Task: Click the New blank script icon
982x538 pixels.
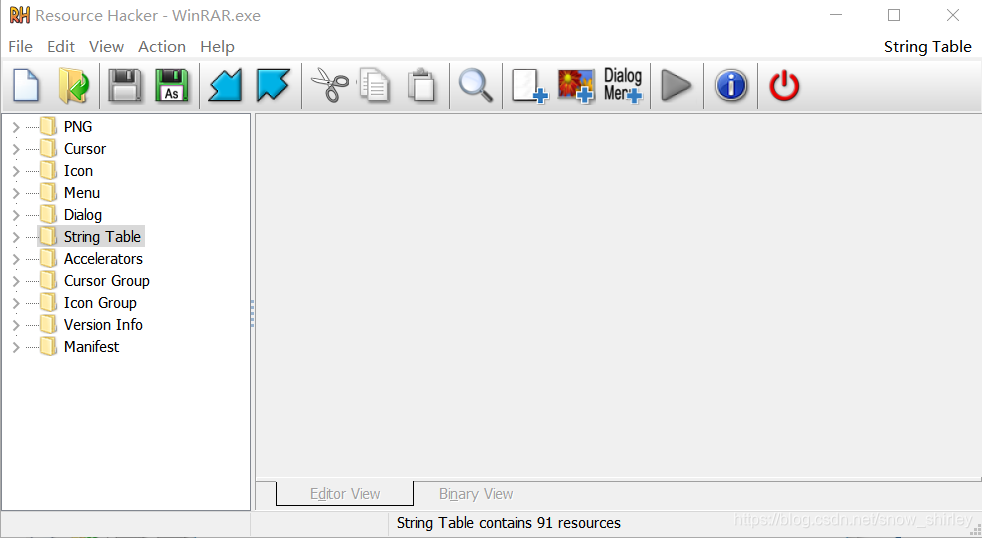Action: coord(26,86)
